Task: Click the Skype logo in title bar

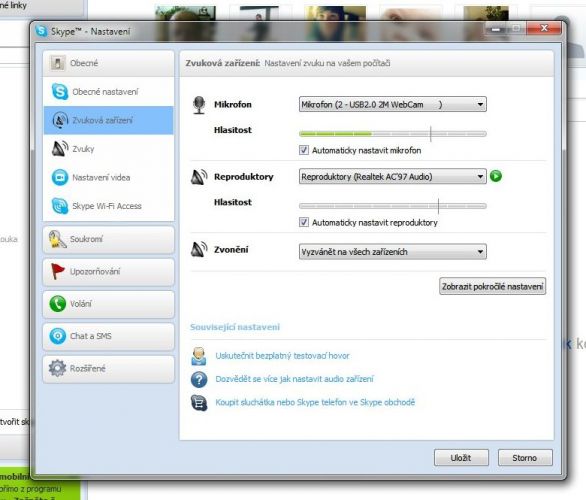Action: [41, 31]
